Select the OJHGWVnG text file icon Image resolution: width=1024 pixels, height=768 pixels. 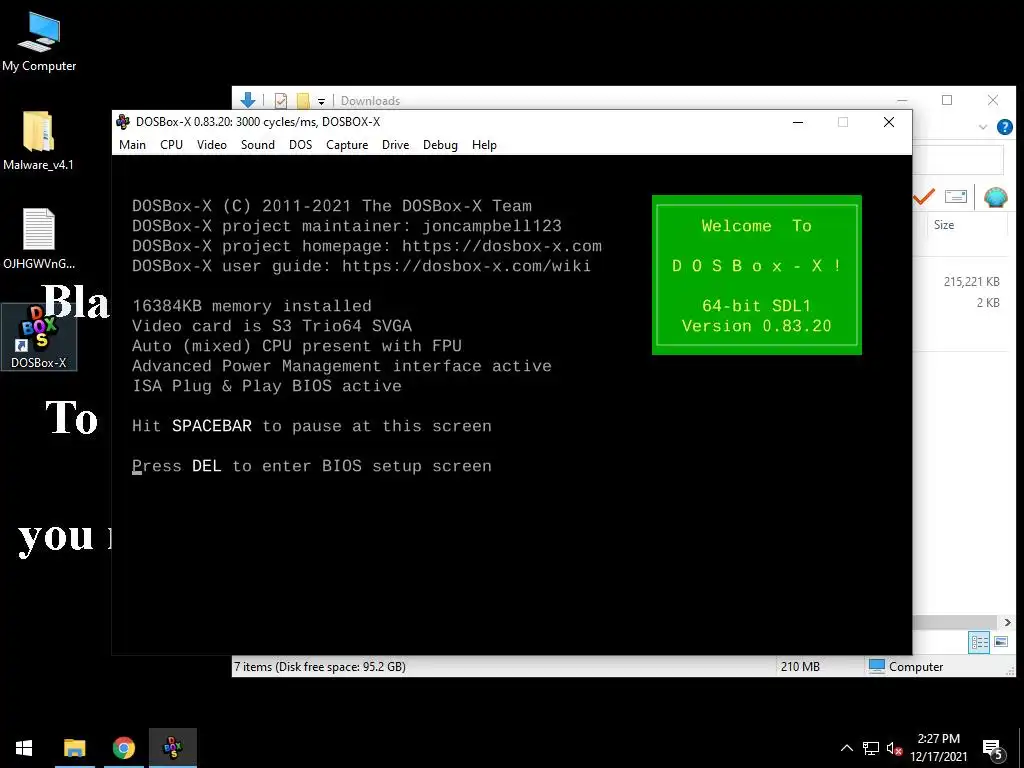tap(39, 238)
